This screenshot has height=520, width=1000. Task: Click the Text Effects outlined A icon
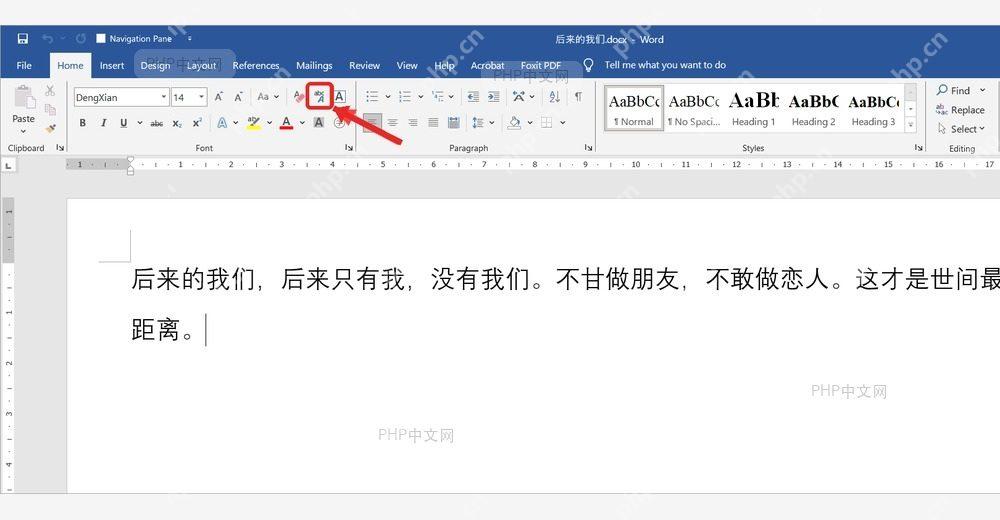[222, 123]
